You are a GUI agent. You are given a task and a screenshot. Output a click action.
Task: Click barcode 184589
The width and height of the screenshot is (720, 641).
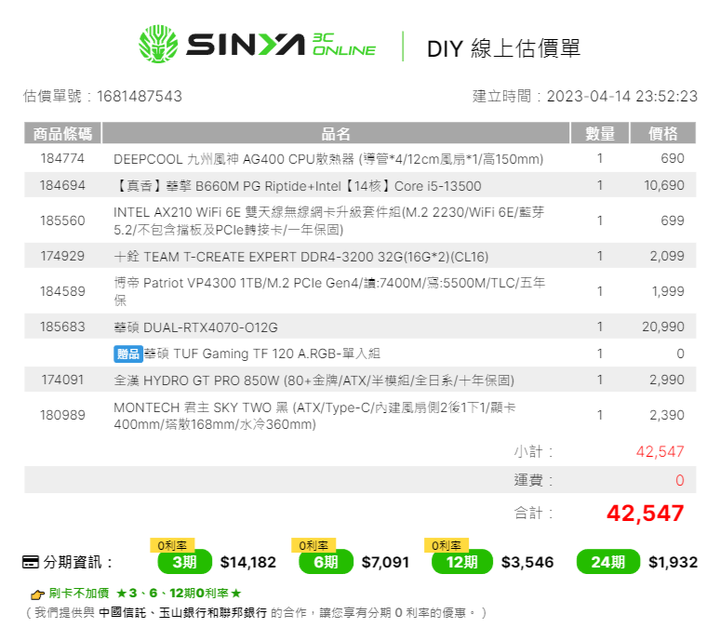[x=62, y=292]
